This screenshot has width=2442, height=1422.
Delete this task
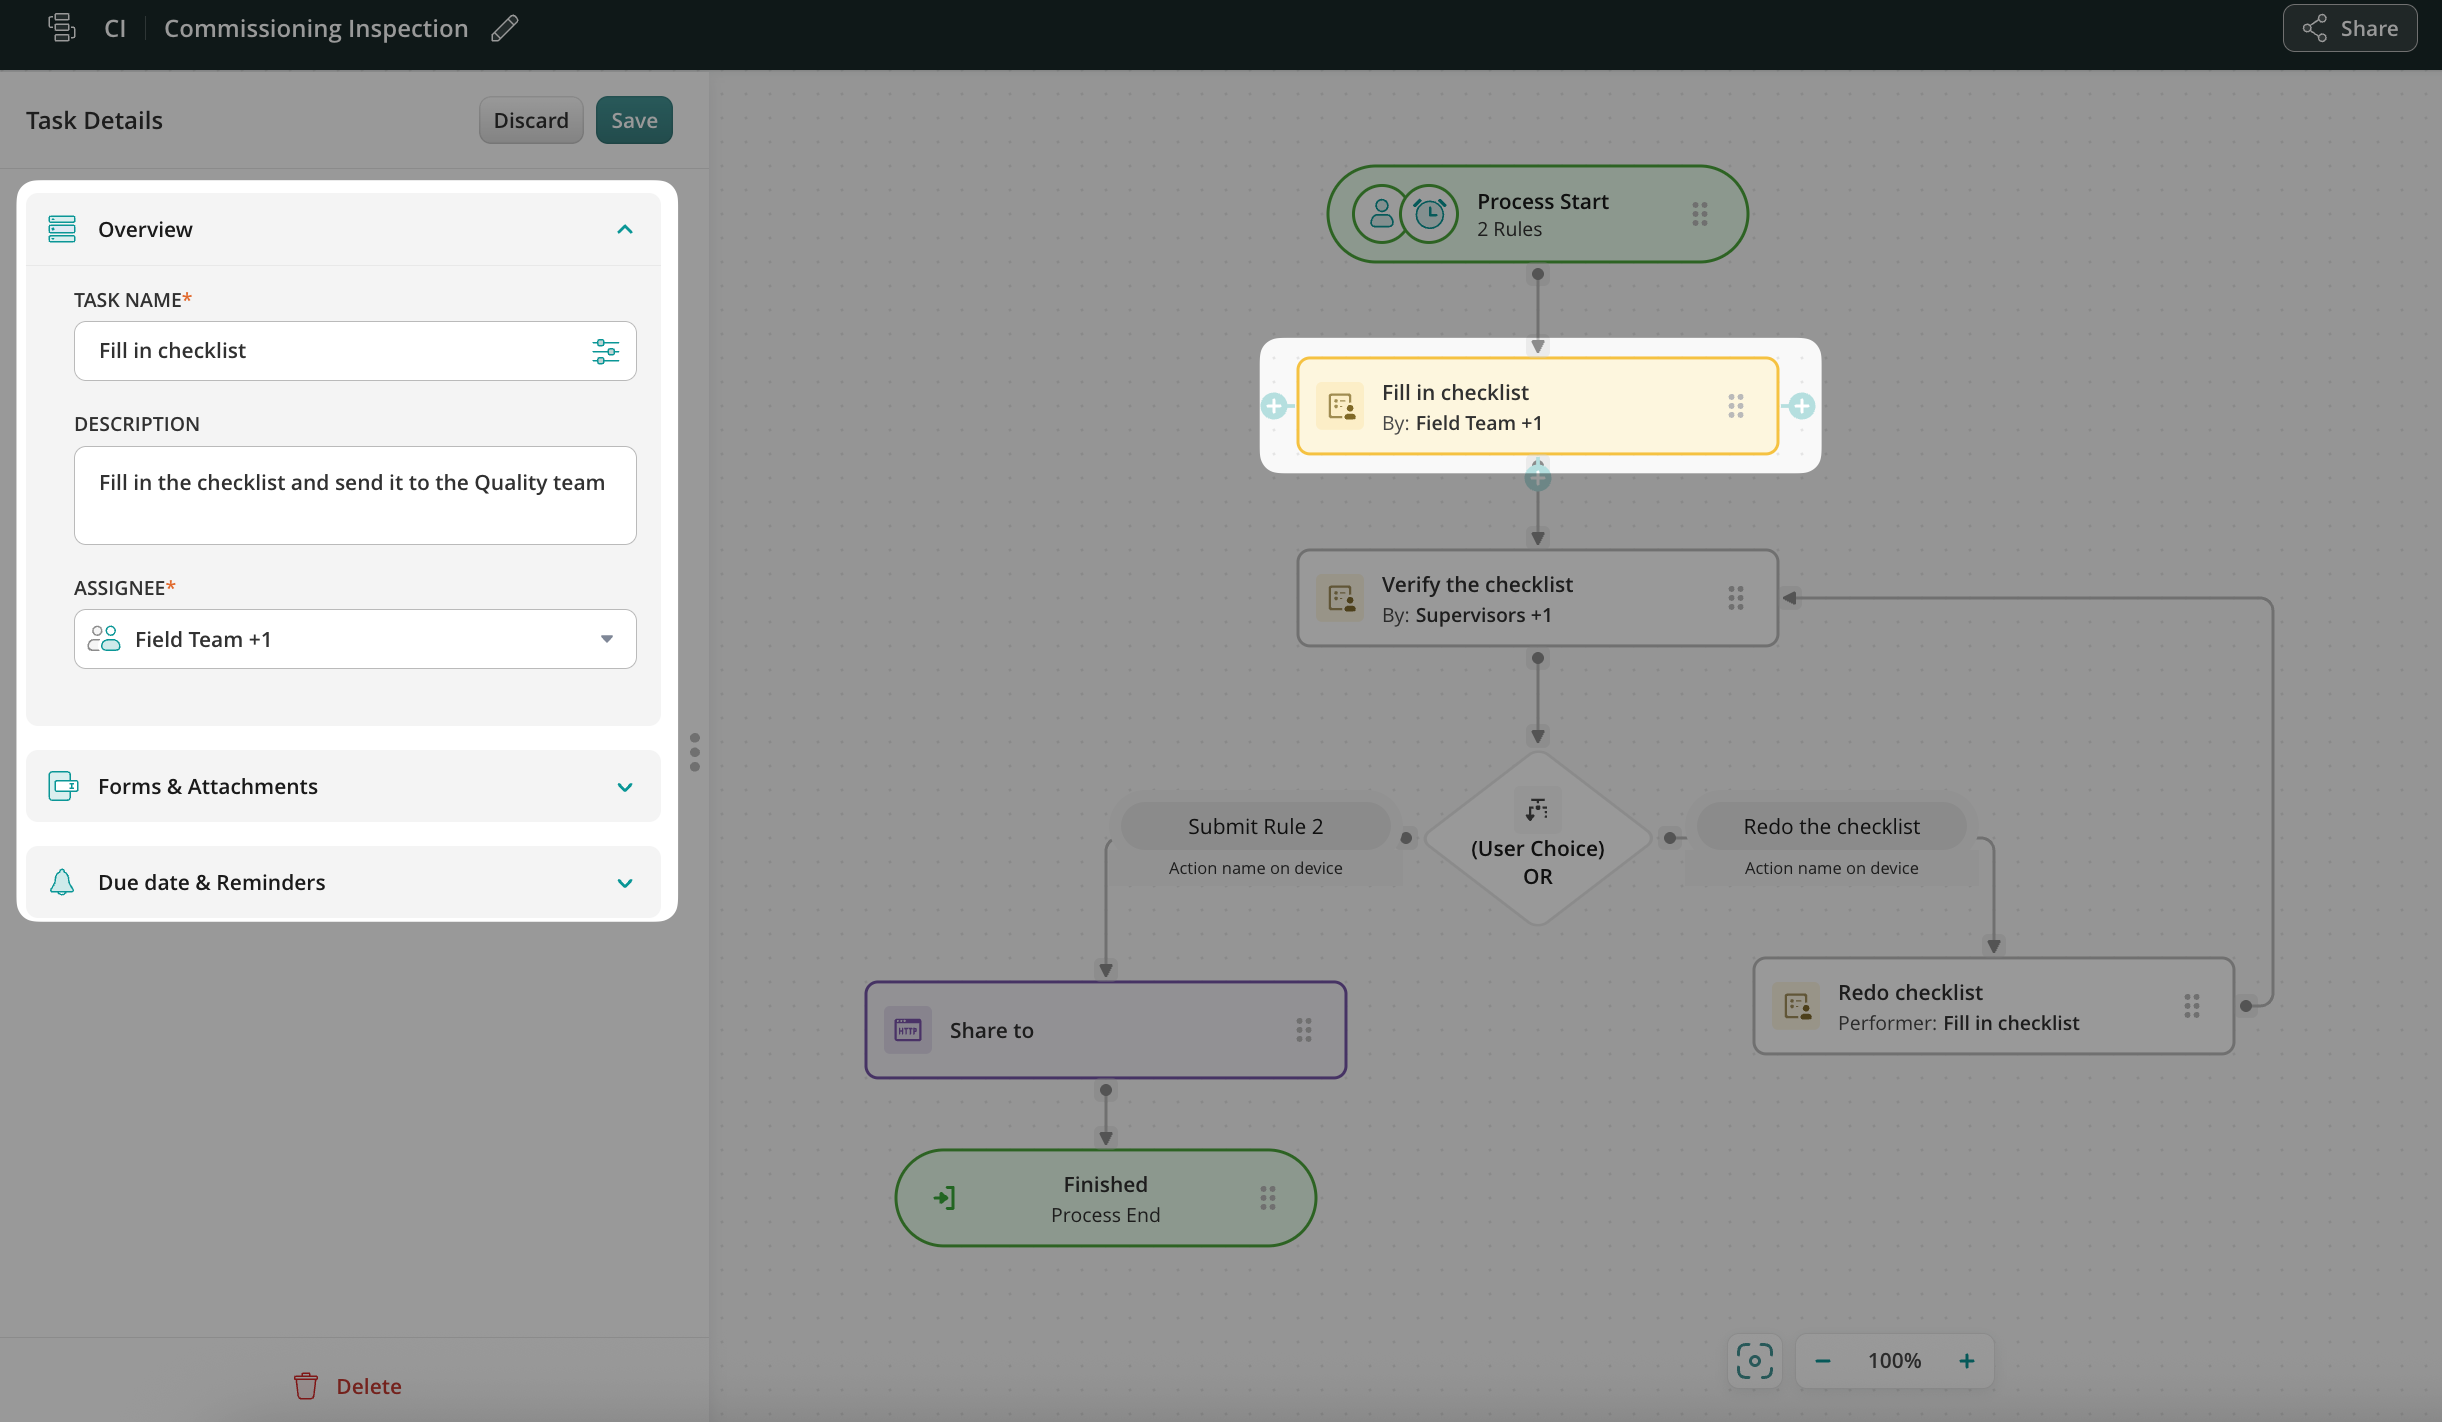tap(348, 1386)
